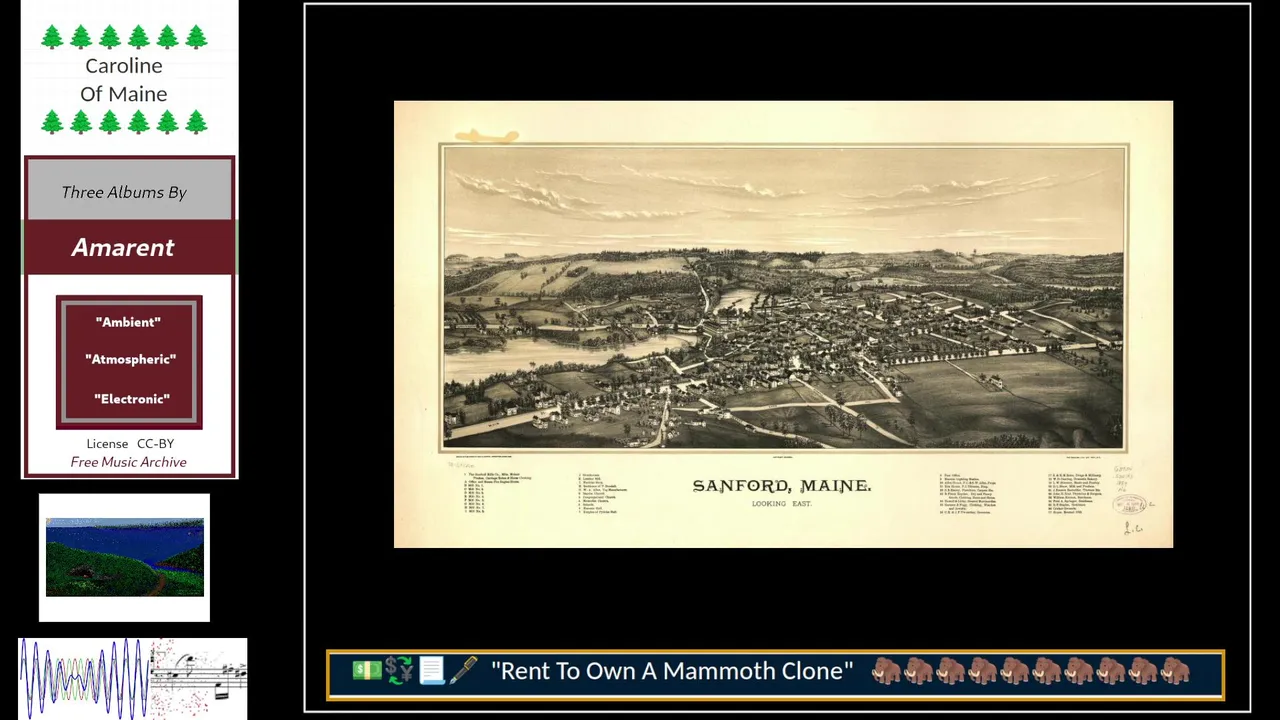
Task: Click the currency exchange dollar-yen icon
Action: pyautogui.click(x=399, y=671)
